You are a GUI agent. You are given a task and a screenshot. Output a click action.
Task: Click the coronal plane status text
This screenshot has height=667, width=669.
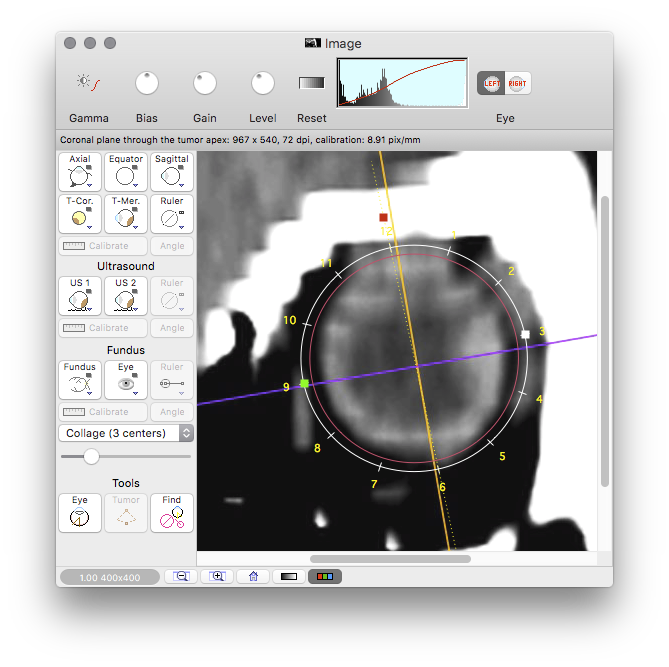point(240,140)
